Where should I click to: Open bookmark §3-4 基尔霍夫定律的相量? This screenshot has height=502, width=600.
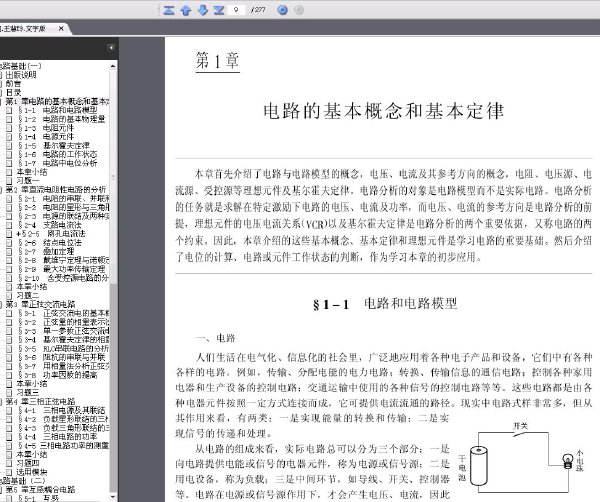pyautogui.click(x=64, y=340)
